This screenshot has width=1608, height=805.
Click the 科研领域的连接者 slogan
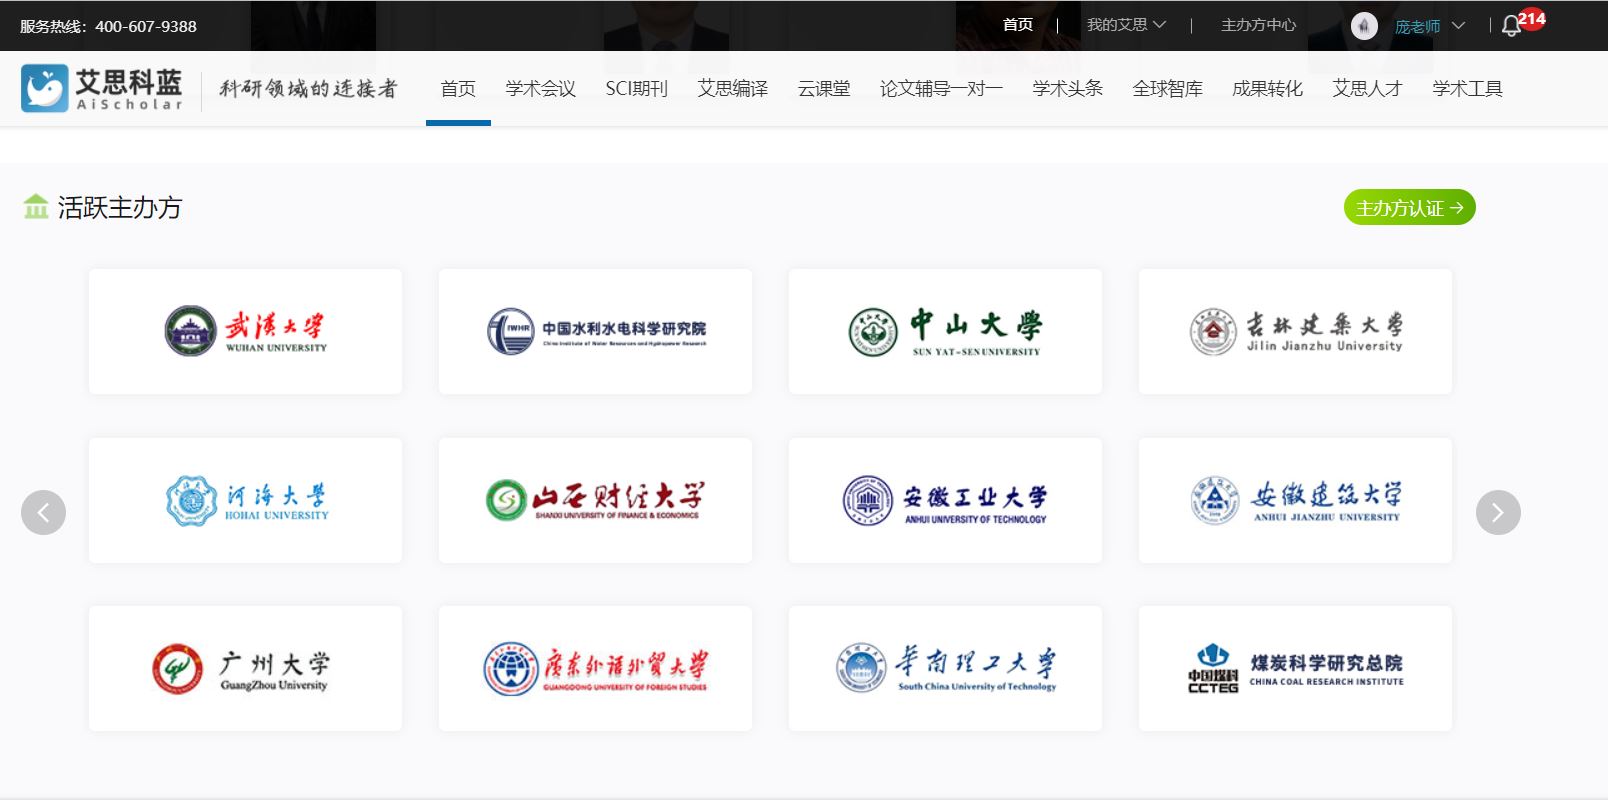click(x=308, y=89)
